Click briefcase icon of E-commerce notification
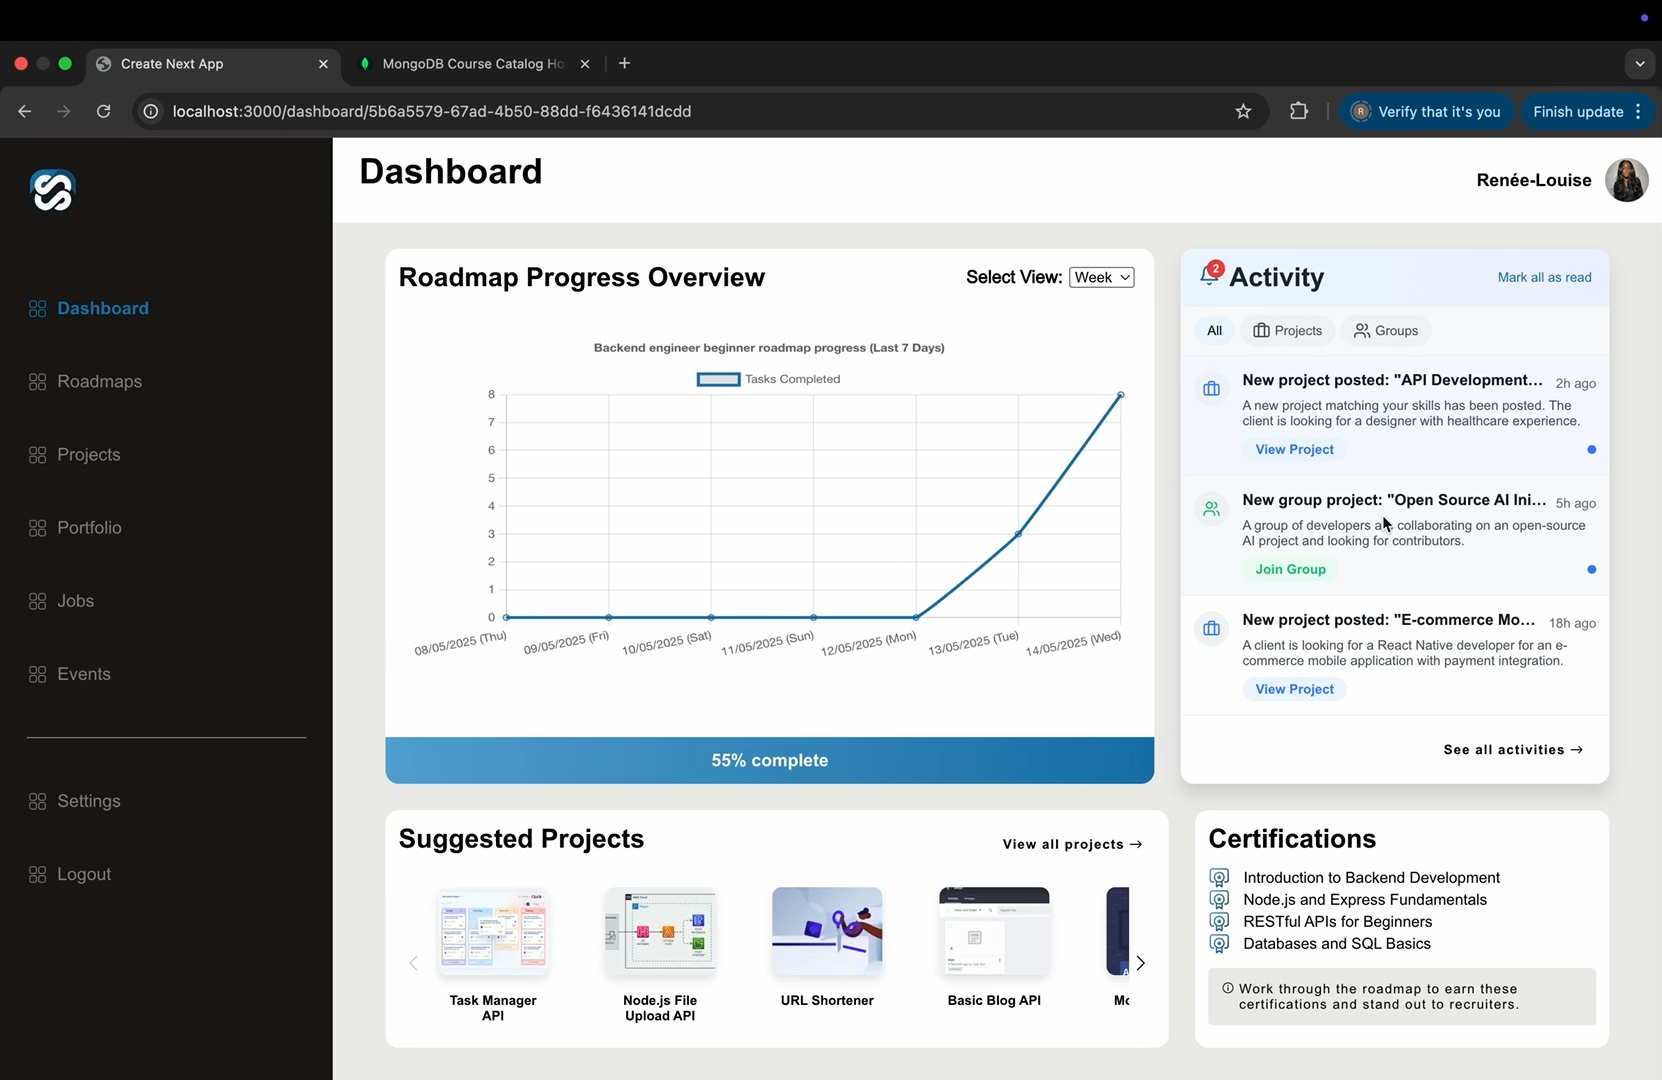 [x=1211, y=629]
